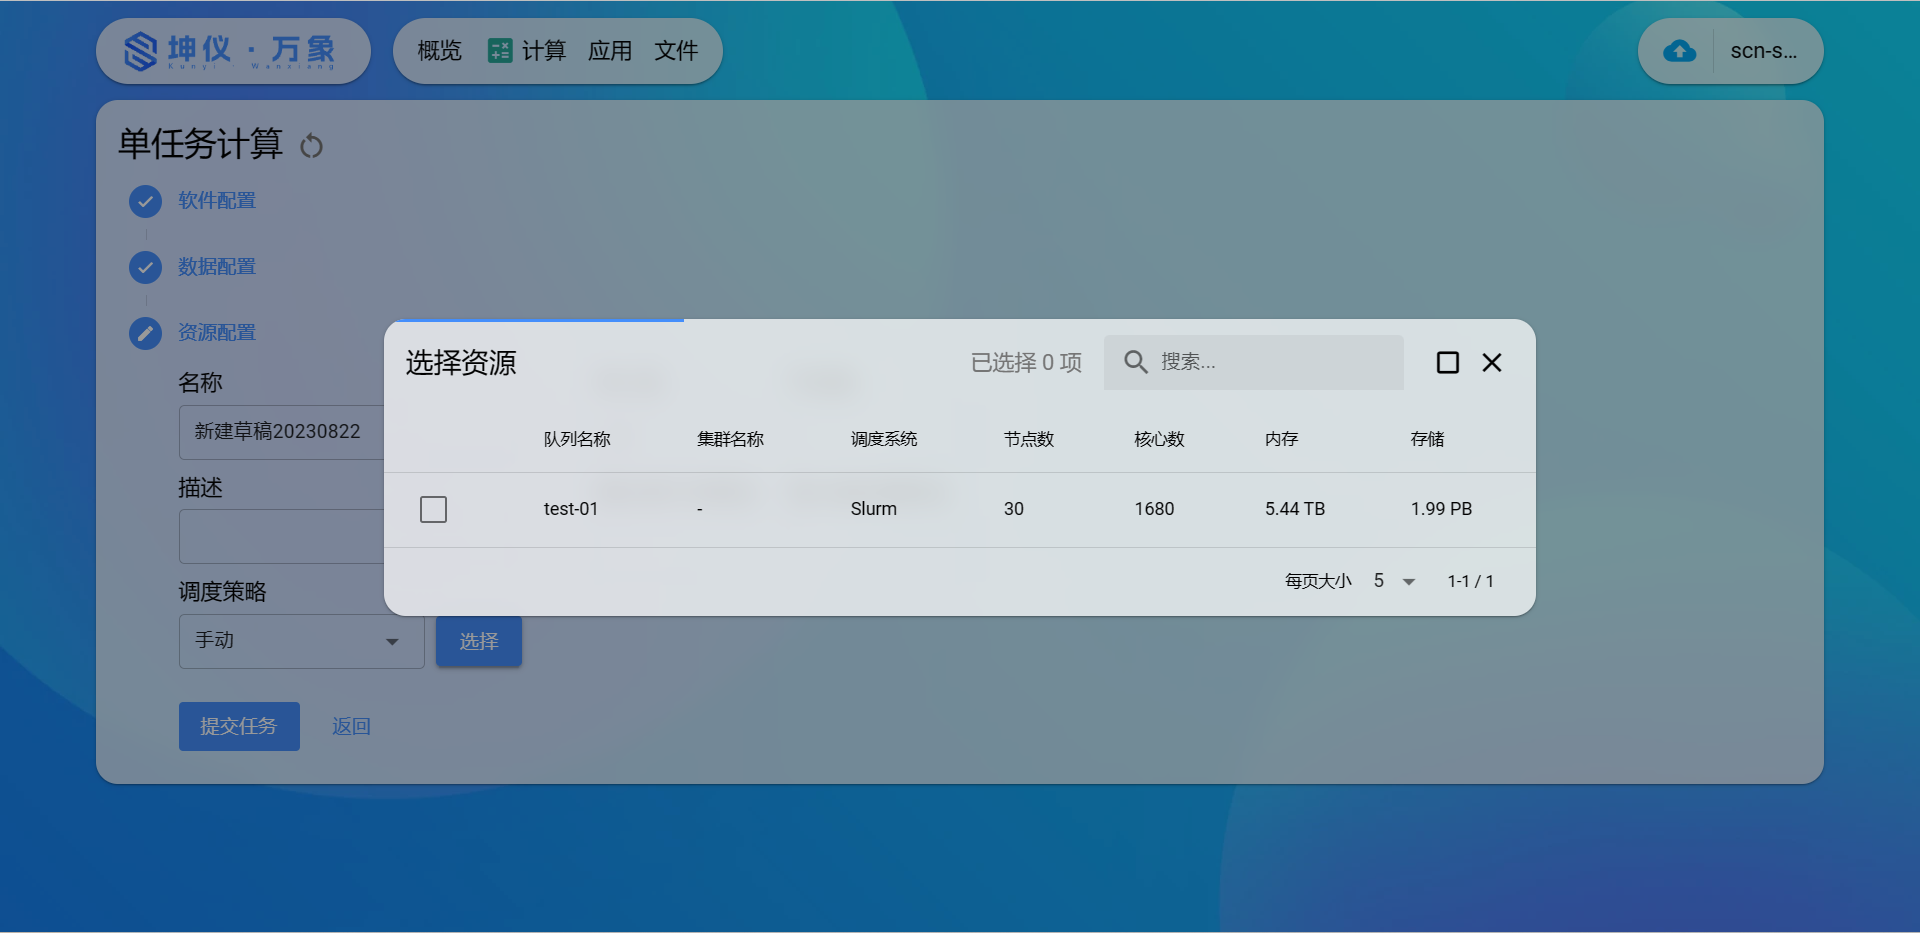Click the 资源配置 step pencil icon

click(145, 333)
